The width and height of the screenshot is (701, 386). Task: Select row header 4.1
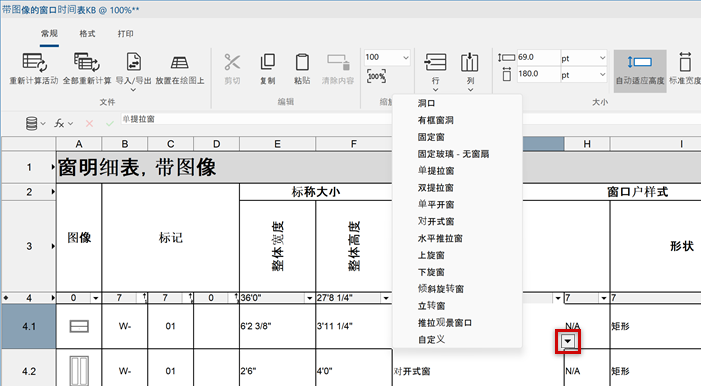[29, 327]
